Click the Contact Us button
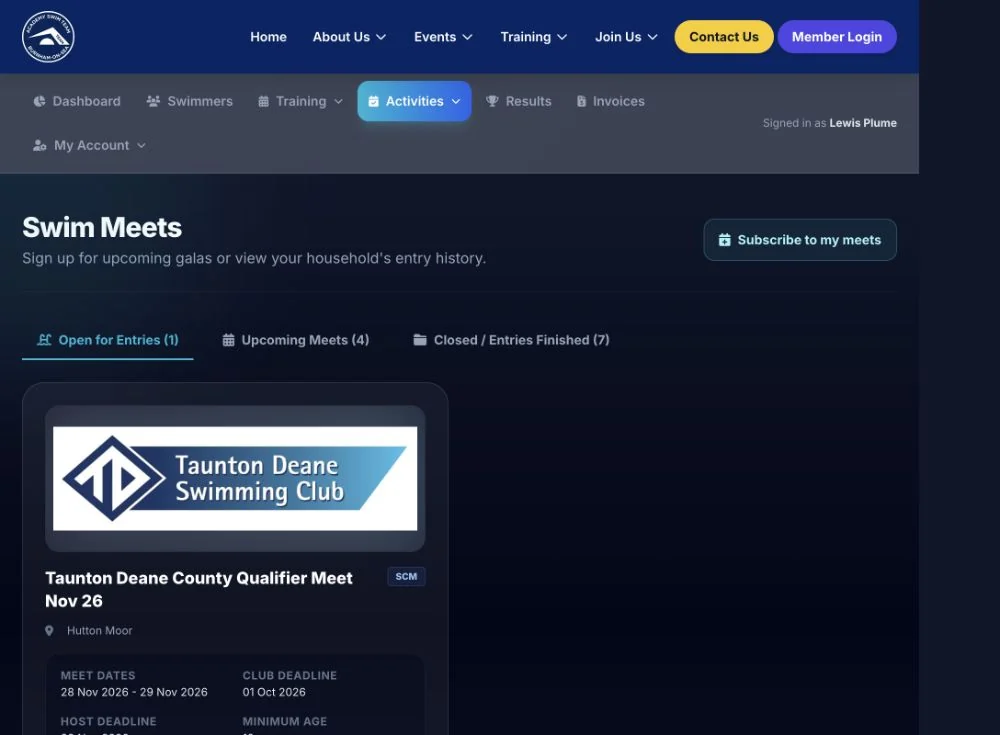 pos(724,37)
